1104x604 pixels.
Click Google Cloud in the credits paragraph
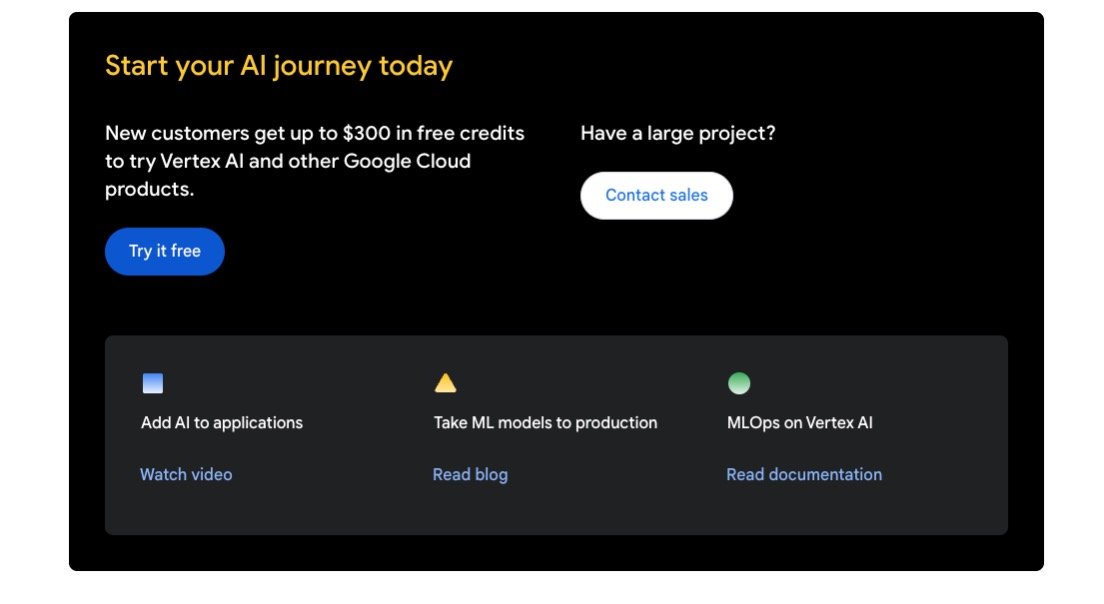(407, 161)
